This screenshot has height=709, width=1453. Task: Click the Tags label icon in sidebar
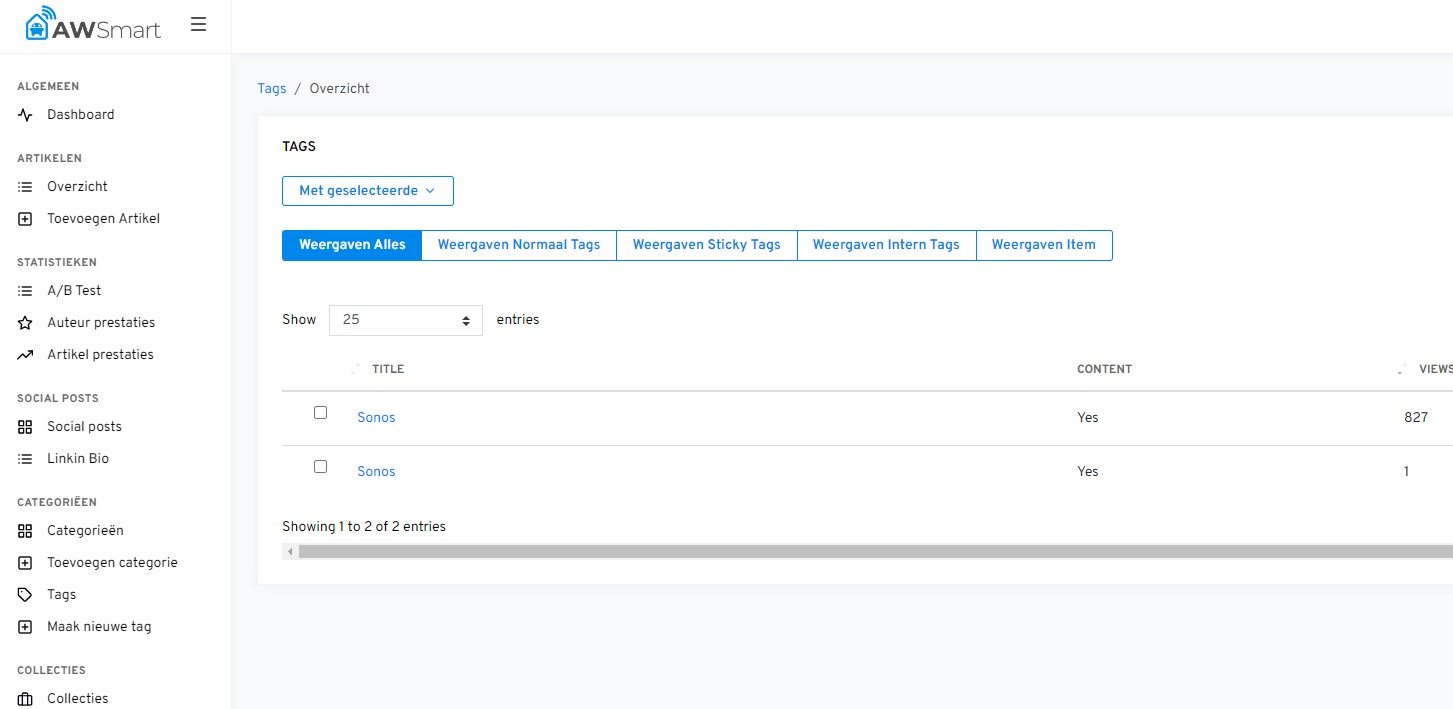[26, 595]
